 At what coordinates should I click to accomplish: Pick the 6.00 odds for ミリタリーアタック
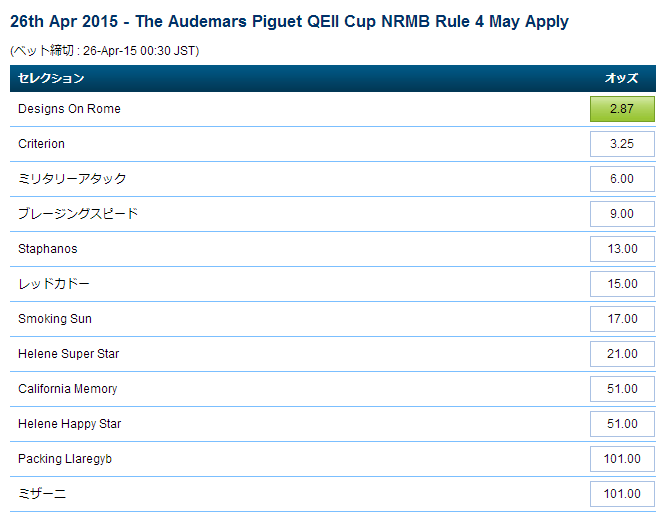[x=622, y=179]
